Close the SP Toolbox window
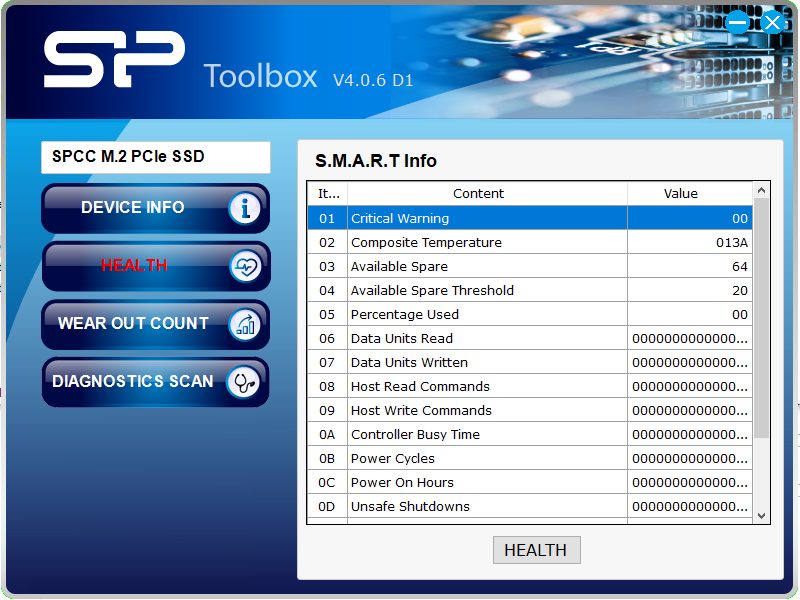The image size is (800, 600). (x=772, y=22)
